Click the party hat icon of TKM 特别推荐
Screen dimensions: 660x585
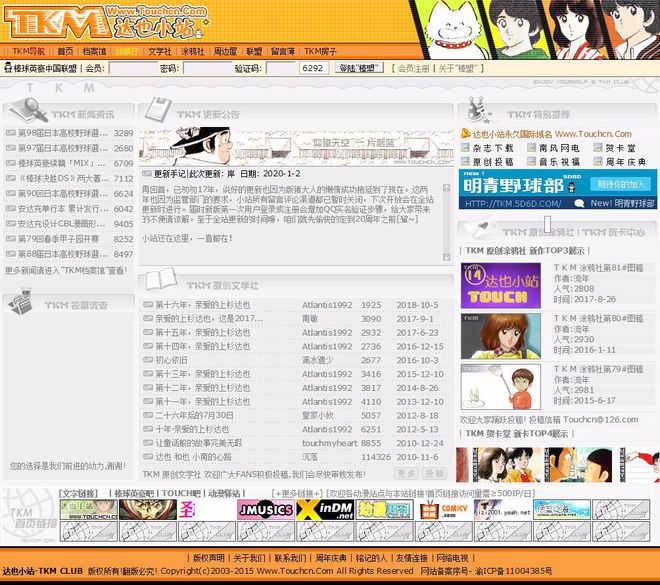click(479, 110)
